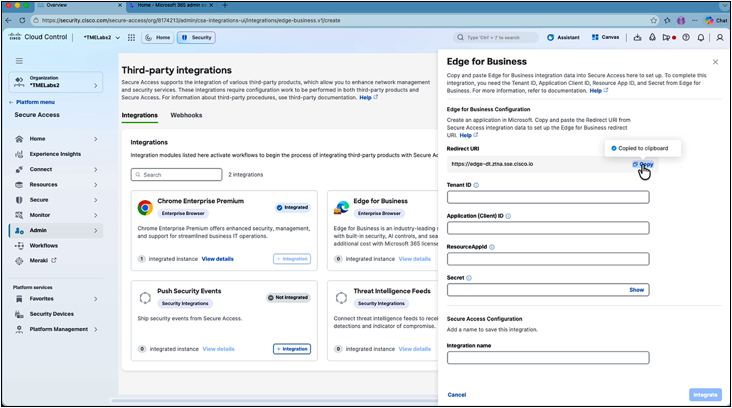Click the browser back arrow
732x408 pixels.
(x=8, y=21)
